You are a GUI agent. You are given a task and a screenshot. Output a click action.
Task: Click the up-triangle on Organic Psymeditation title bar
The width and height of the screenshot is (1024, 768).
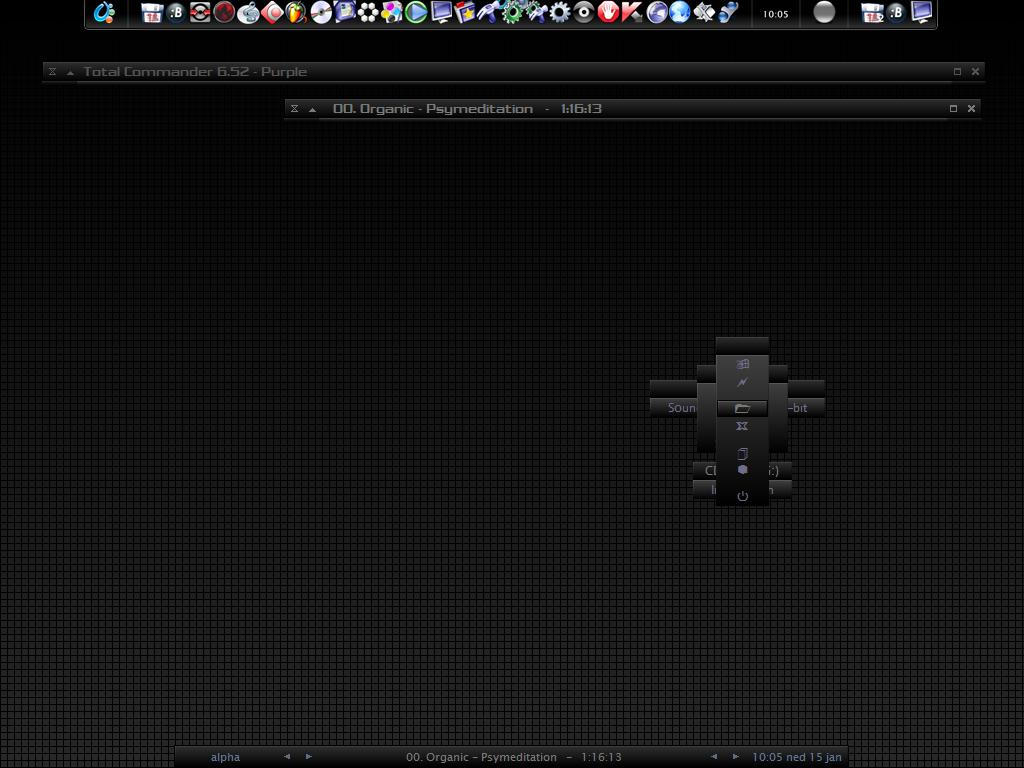click(312, 110)
